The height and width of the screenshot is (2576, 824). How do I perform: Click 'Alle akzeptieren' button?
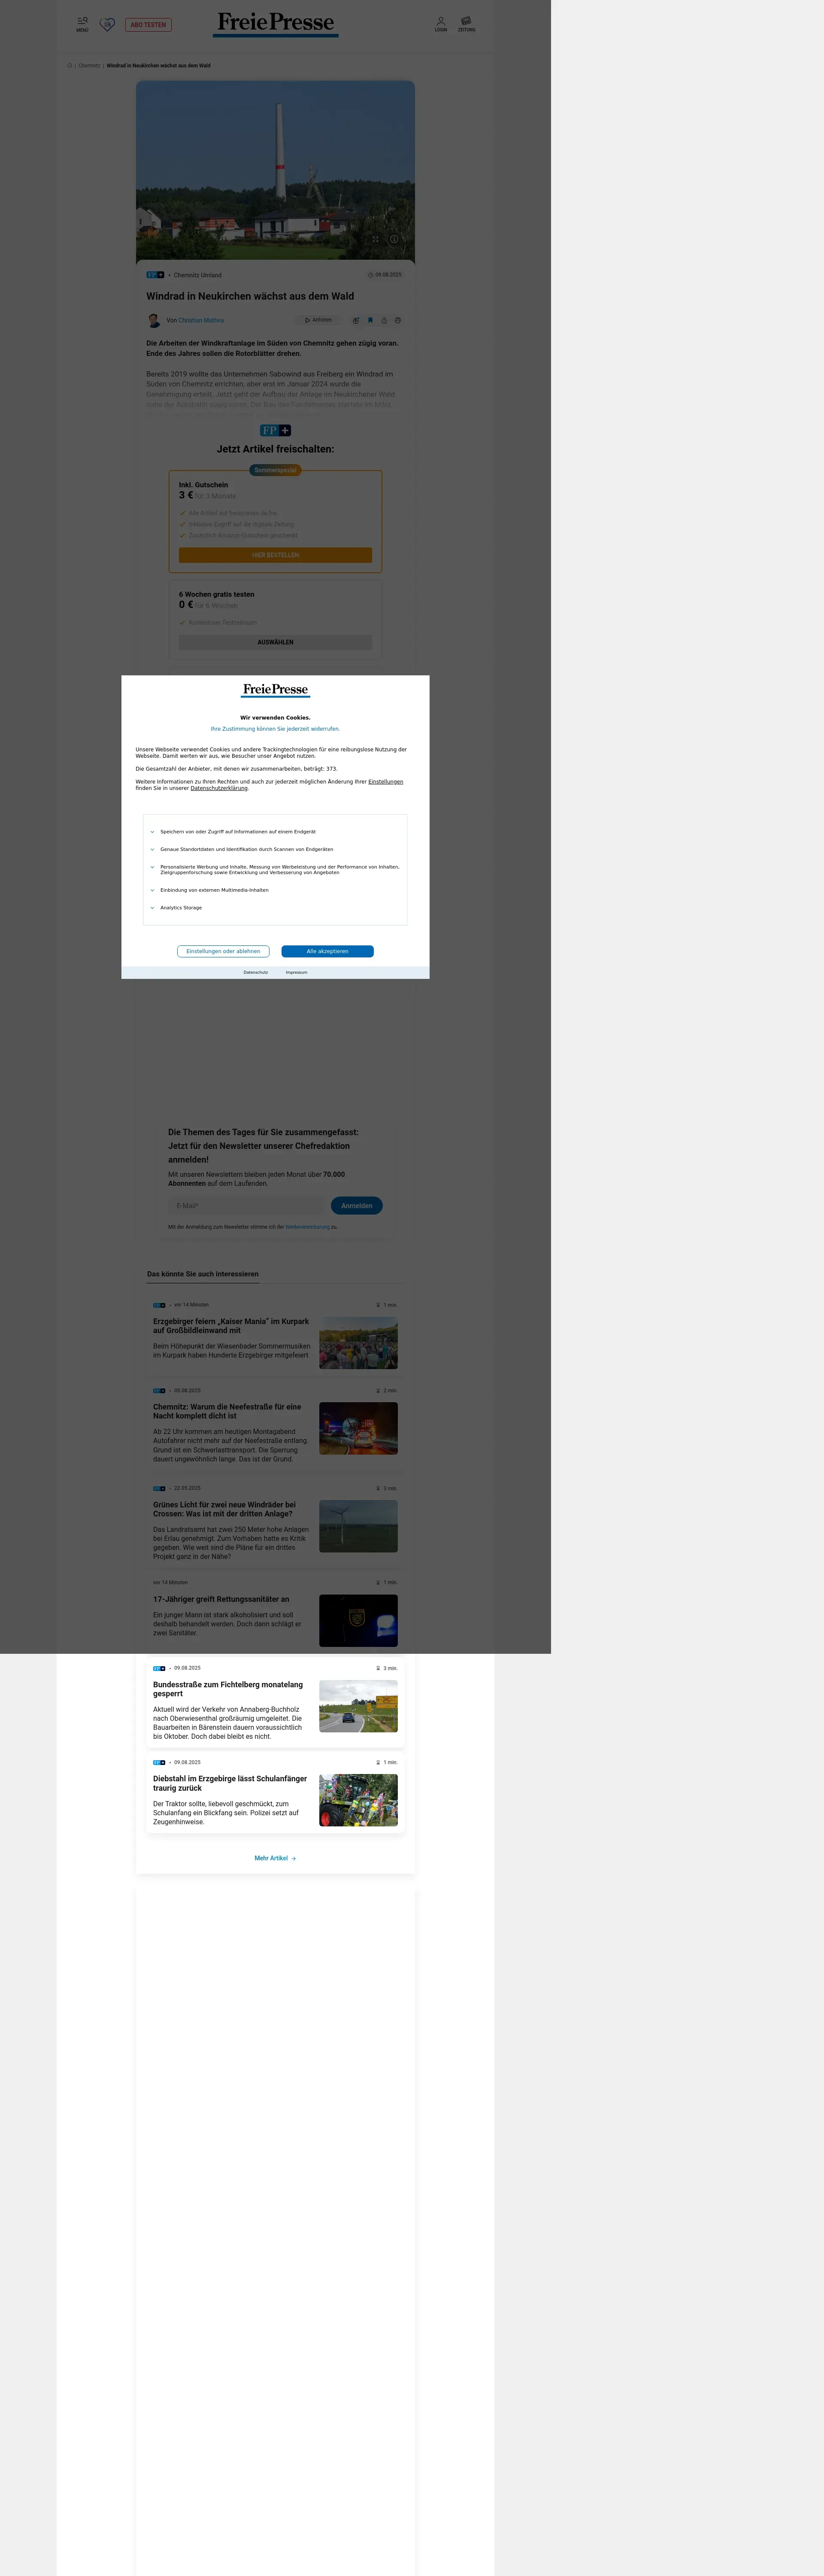(327, 951)
